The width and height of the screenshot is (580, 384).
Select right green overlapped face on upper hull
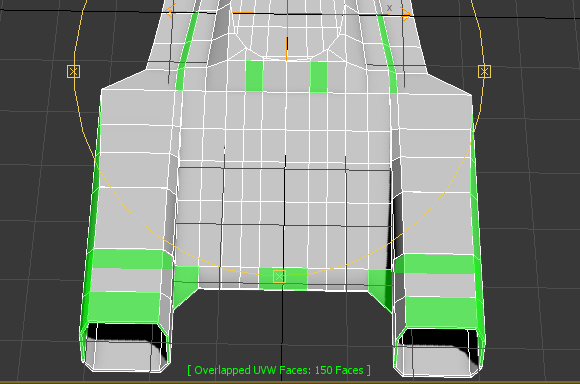(x=318, y=77)
